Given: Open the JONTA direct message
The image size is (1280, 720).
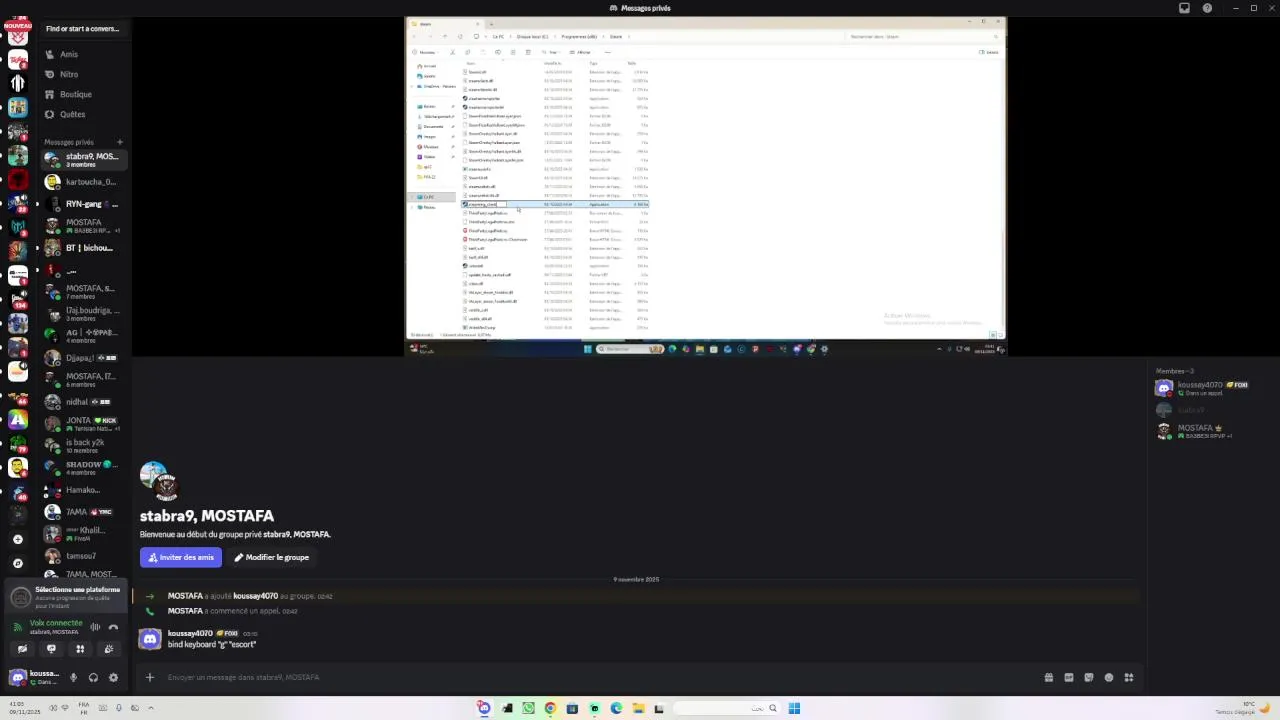Looking at the screenshot, I should pyautogui.click(x=84, y=424).
